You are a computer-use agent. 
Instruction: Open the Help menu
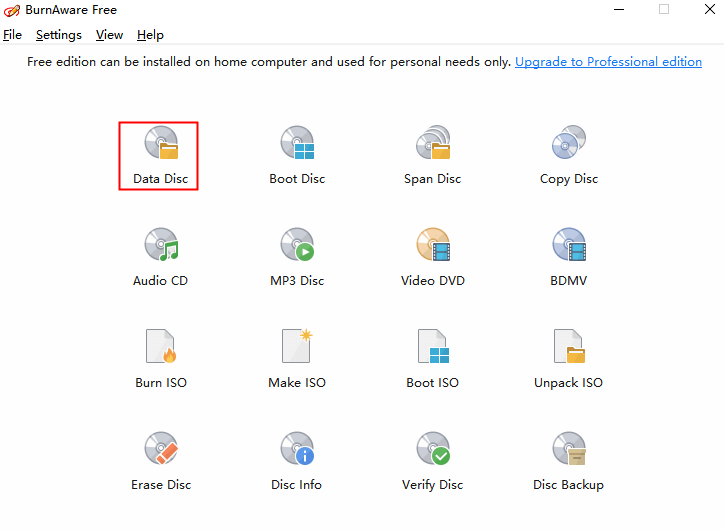click(150, 35)
